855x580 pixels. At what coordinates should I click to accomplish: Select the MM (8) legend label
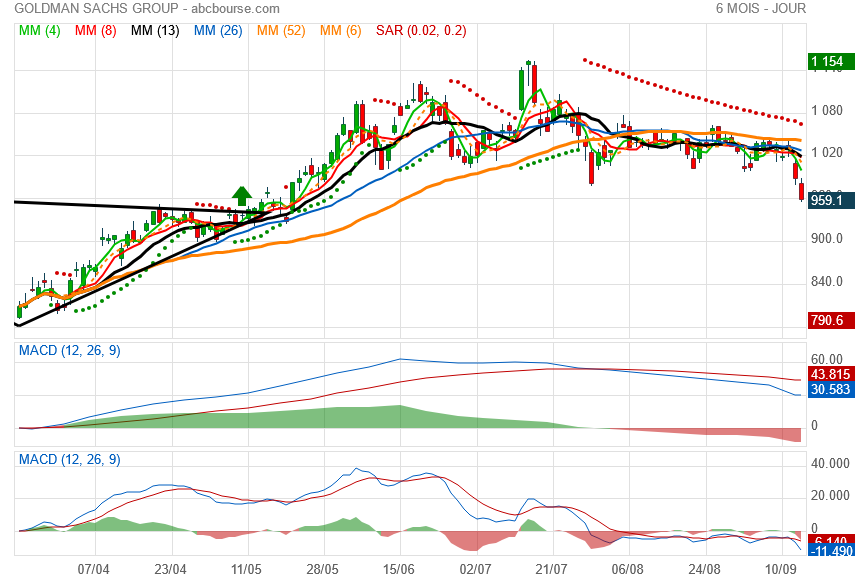click(95, 31)
